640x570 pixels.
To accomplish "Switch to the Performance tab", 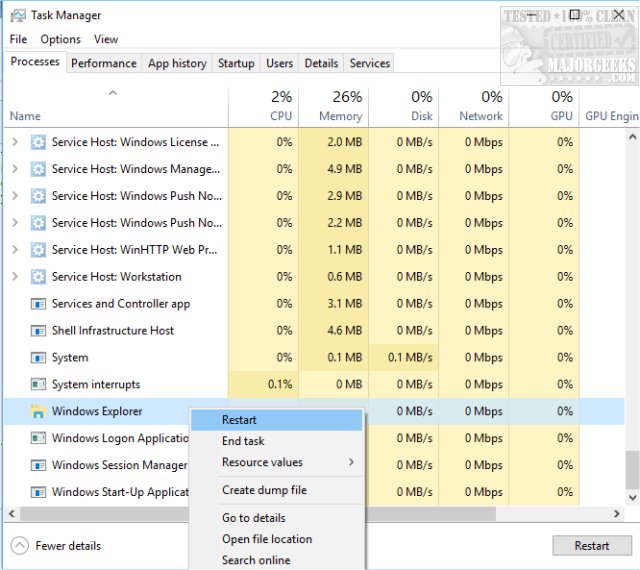I will pyautogui.click(x=104, y=63).
